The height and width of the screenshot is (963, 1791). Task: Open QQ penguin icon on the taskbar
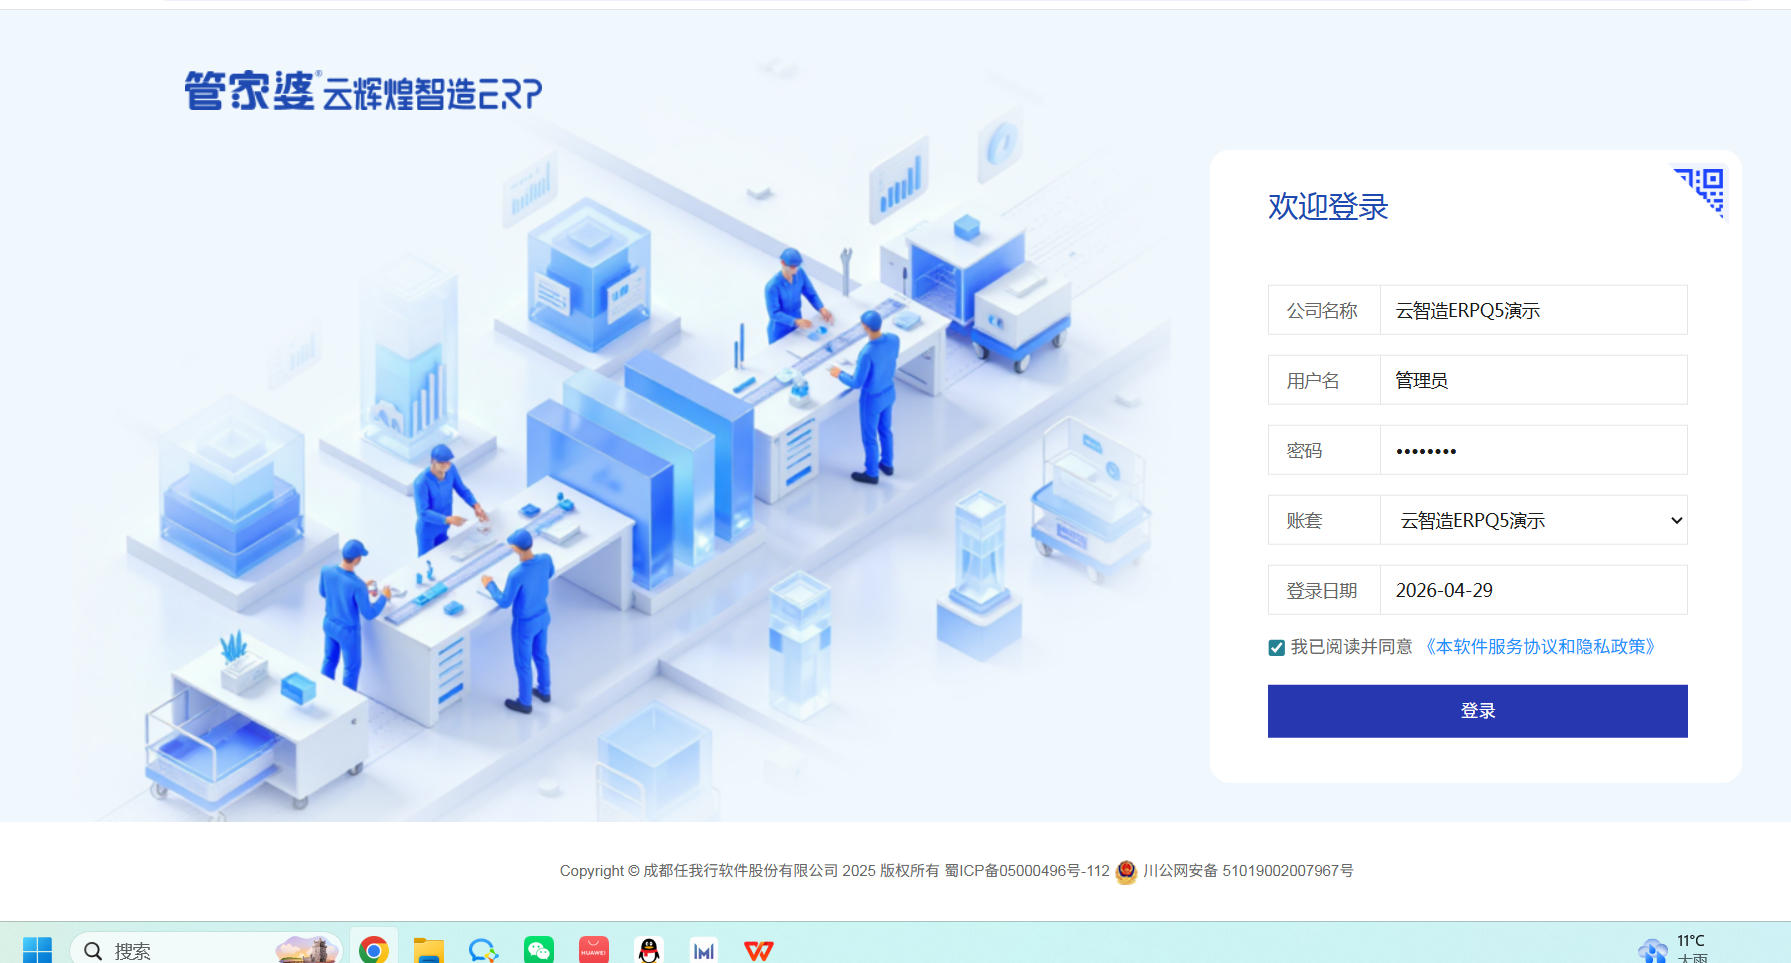pos(649,950)
